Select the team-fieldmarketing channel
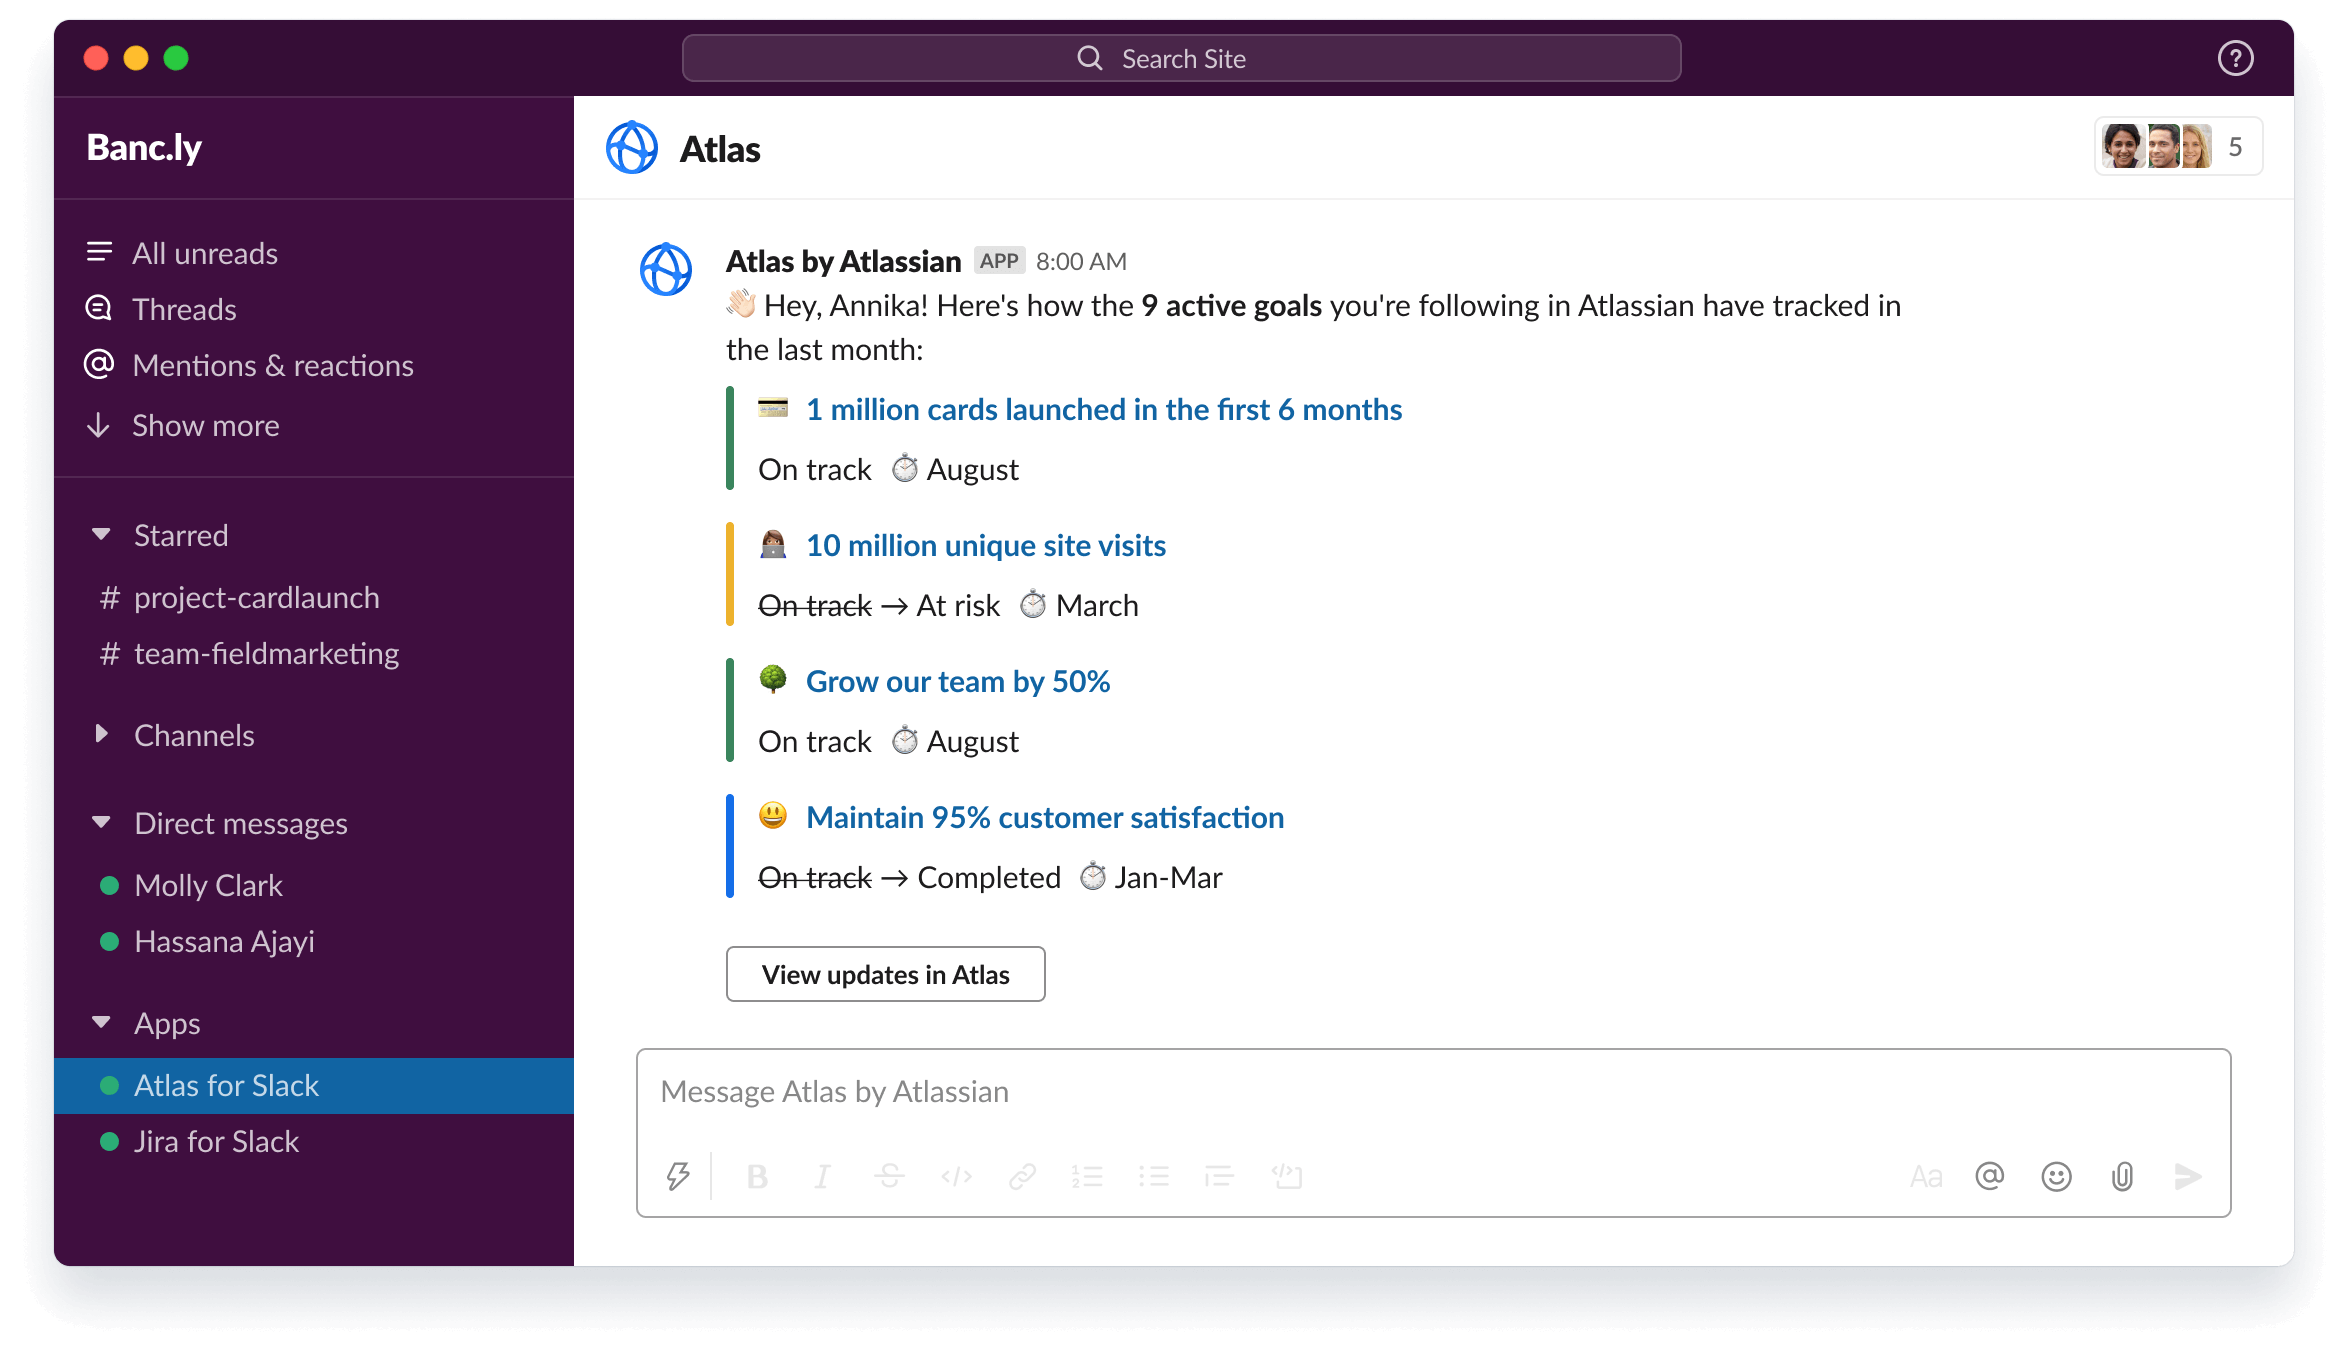 pos(264,655)
